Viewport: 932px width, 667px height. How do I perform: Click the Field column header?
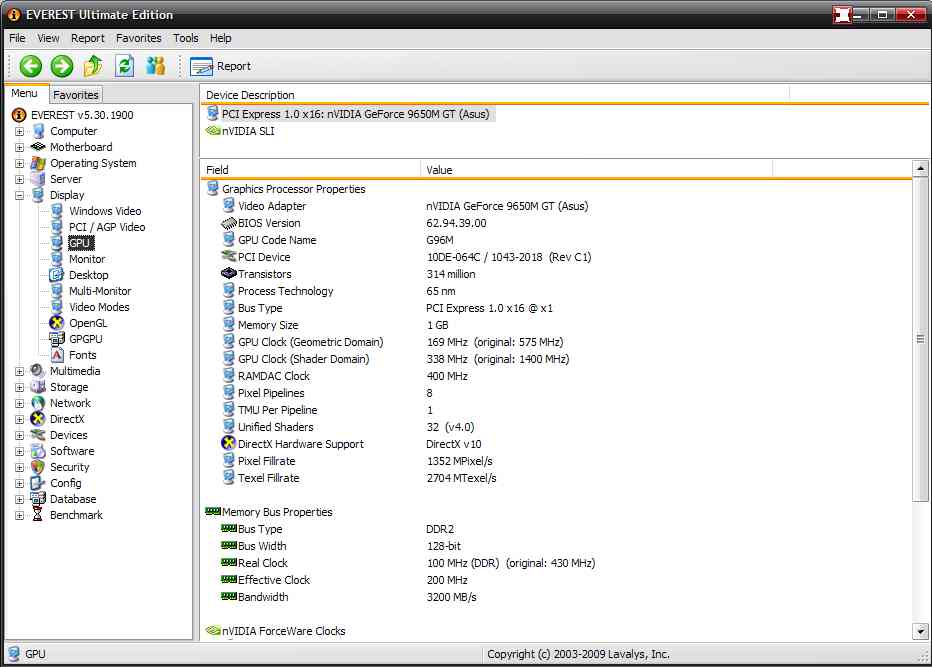point(310,170)
